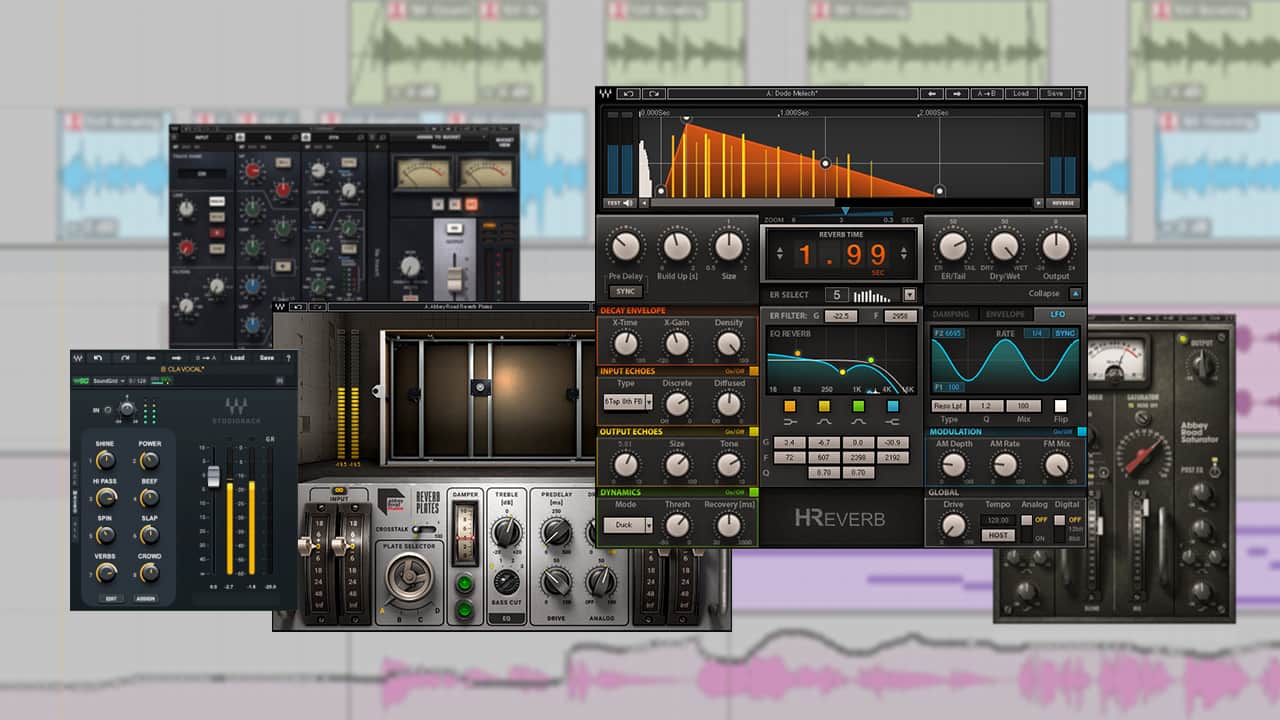The height and width of the screenshot is (720, 1280).
Task: Click the Build Up knob in H-Reverb
Action: (678, 246)
